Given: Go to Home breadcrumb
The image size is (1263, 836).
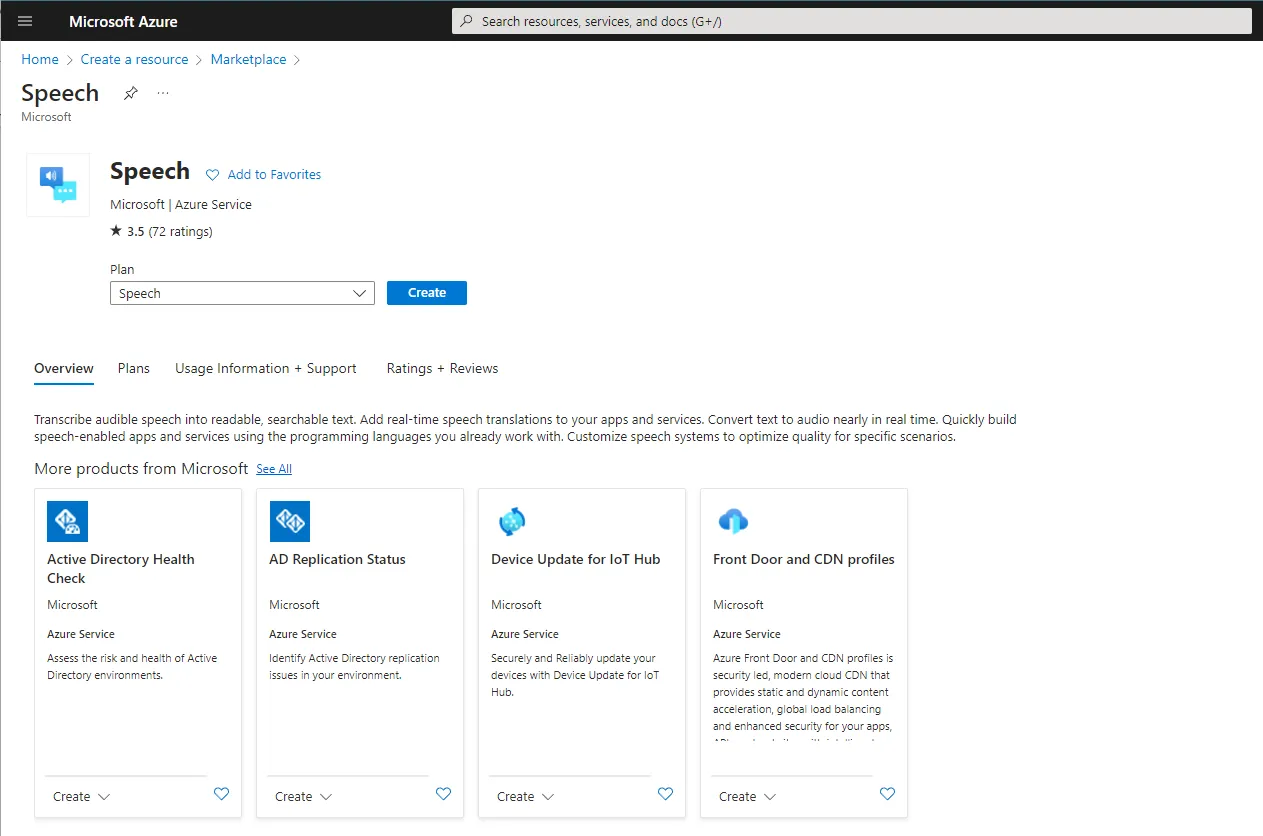Looking at the screenshot, I should click(40, 59).
